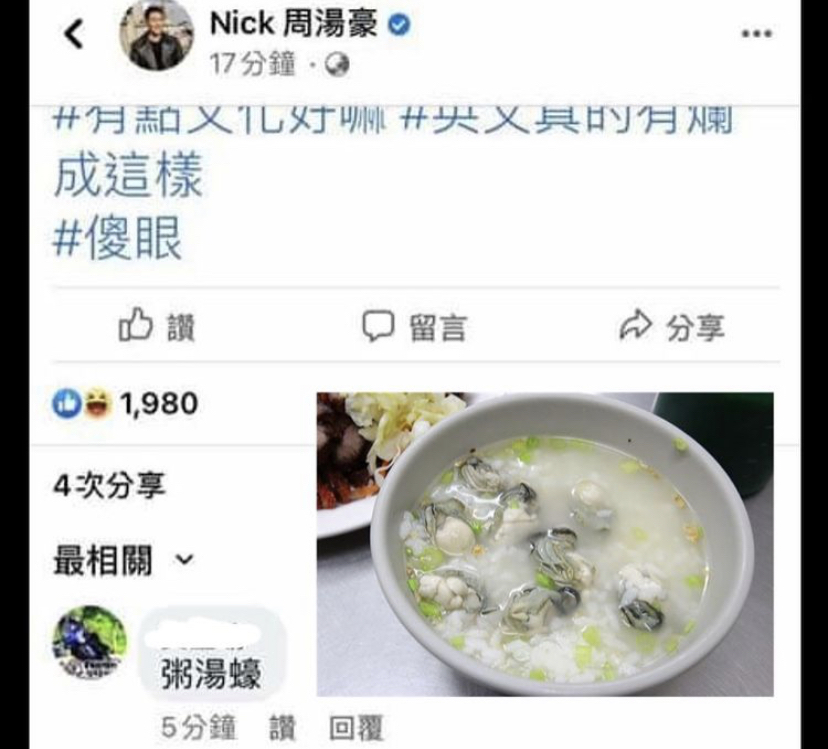Open the three-dot post options menu

pos(757,34)
